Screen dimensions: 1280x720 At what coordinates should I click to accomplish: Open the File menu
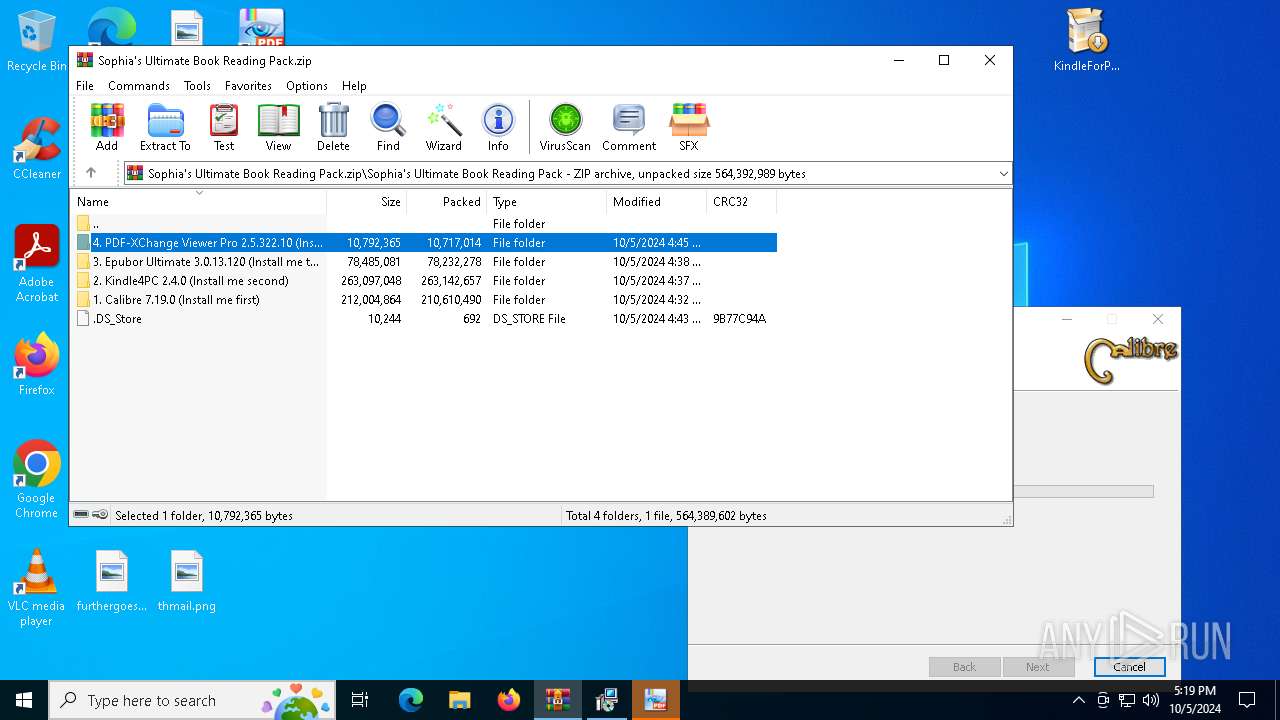[x=85, y=86]
